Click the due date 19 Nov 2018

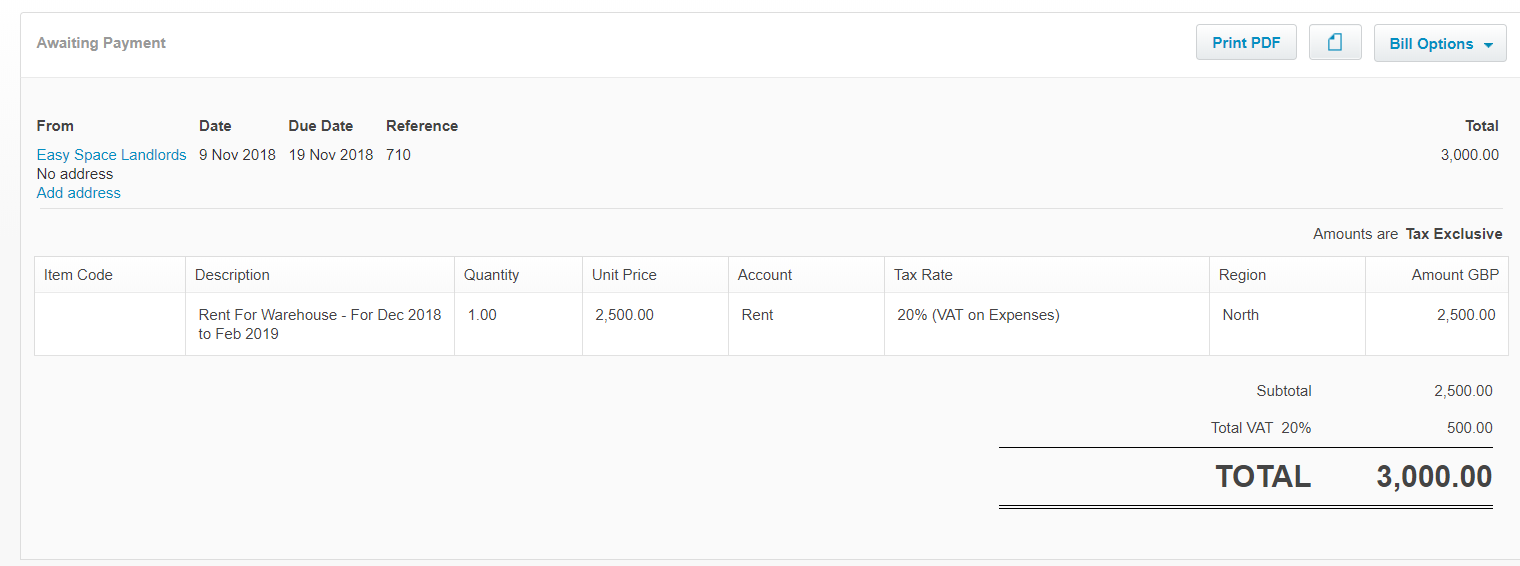(331, 155)
